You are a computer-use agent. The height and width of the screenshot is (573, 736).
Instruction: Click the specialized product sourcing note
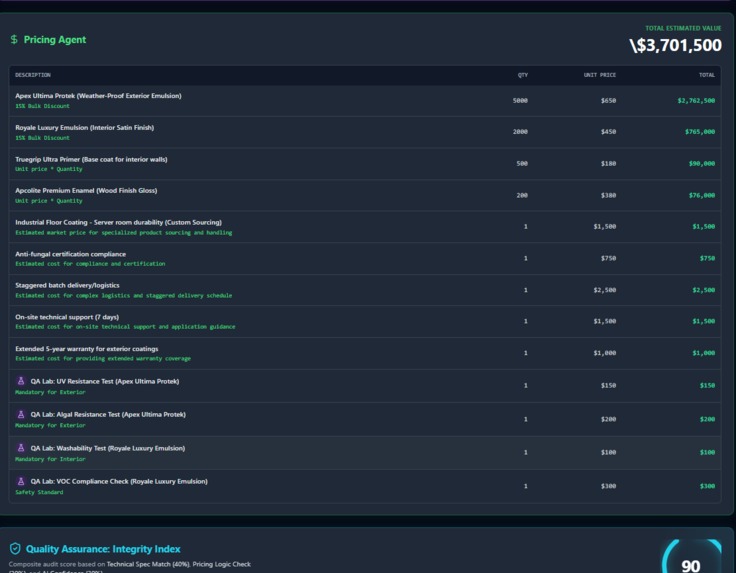(123, 233)
